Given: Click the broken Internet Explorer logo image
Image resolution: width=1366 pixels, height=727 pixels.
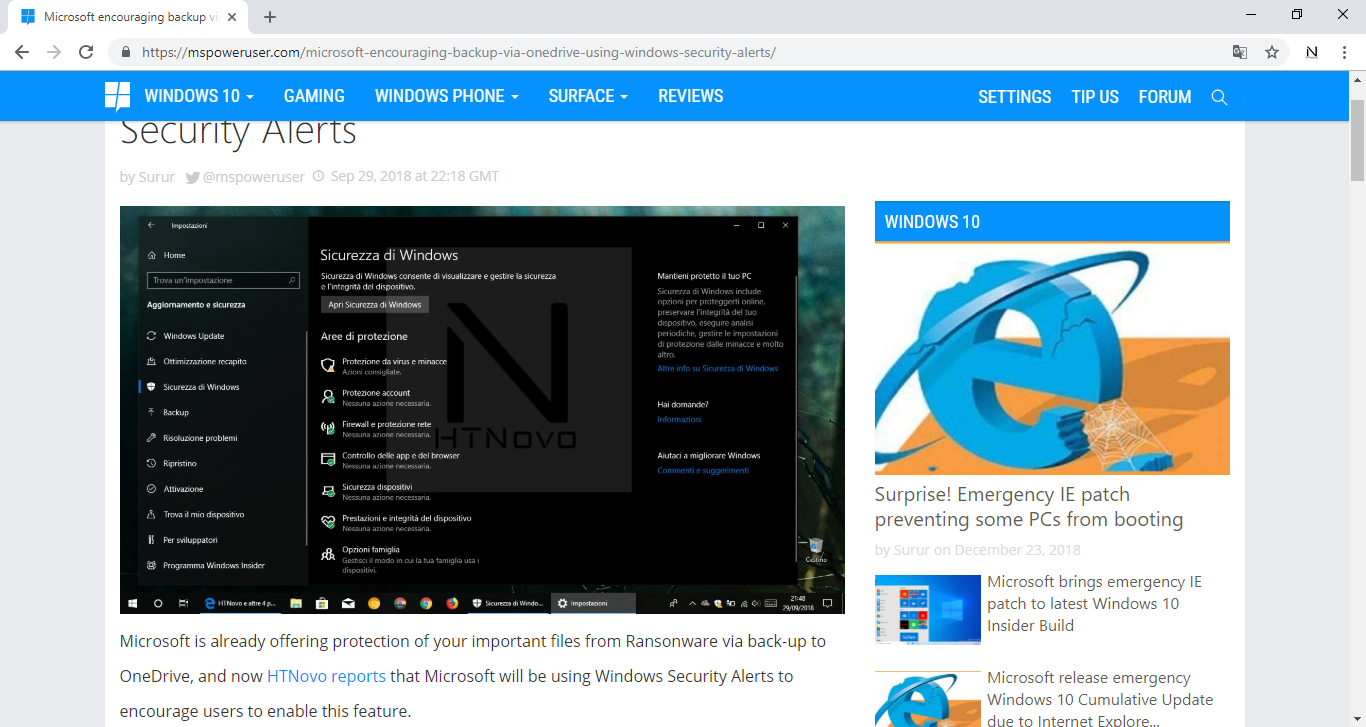Looking at the screenshot, I should (x=1052, y=360).
